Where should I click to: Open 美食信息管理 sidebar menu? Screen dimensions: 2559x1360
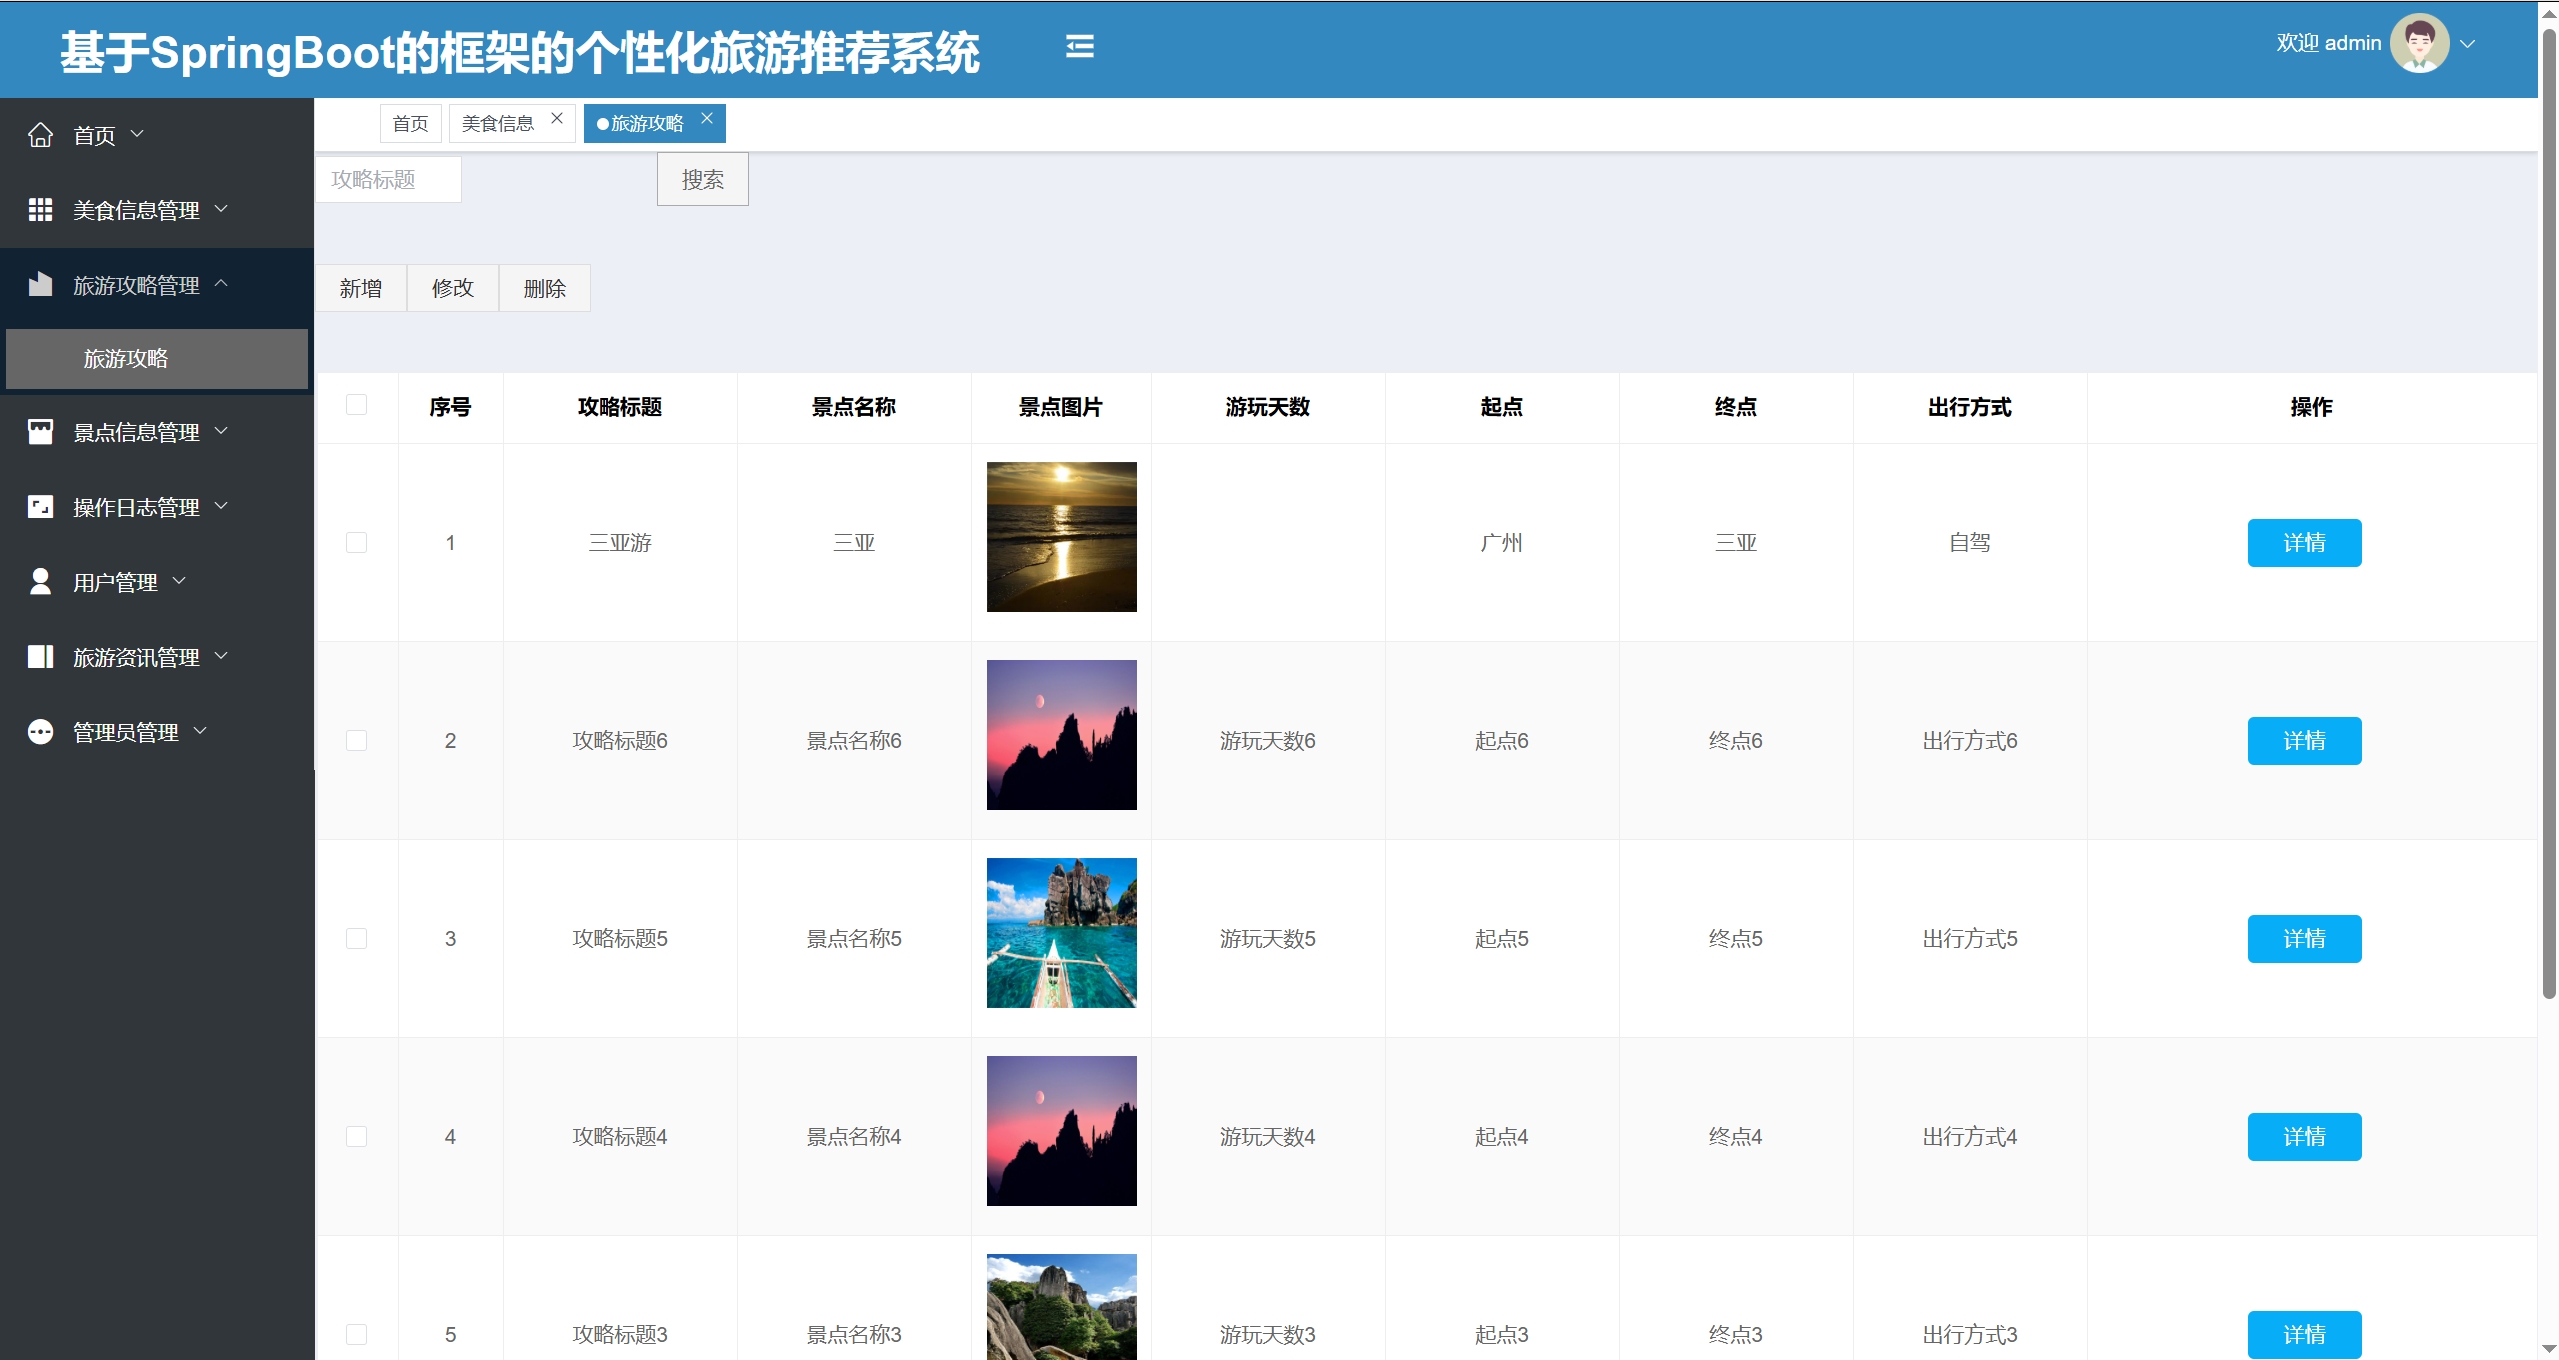click(157, 210)
